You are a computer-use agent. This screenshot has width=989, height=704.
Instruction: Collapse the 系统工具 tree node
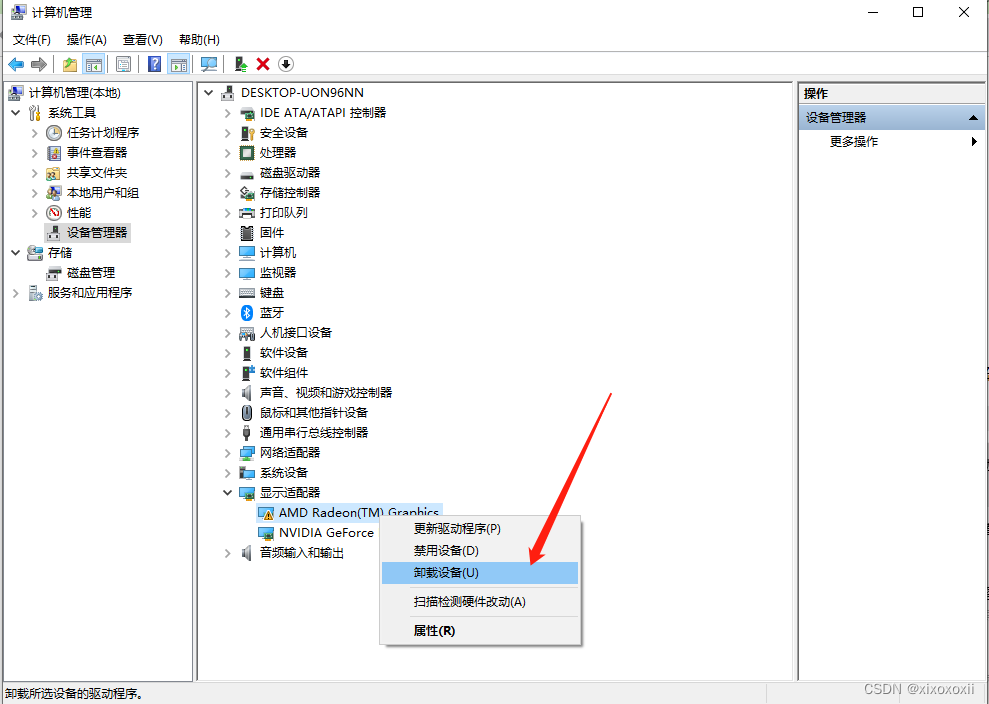(x=16, y=113)
